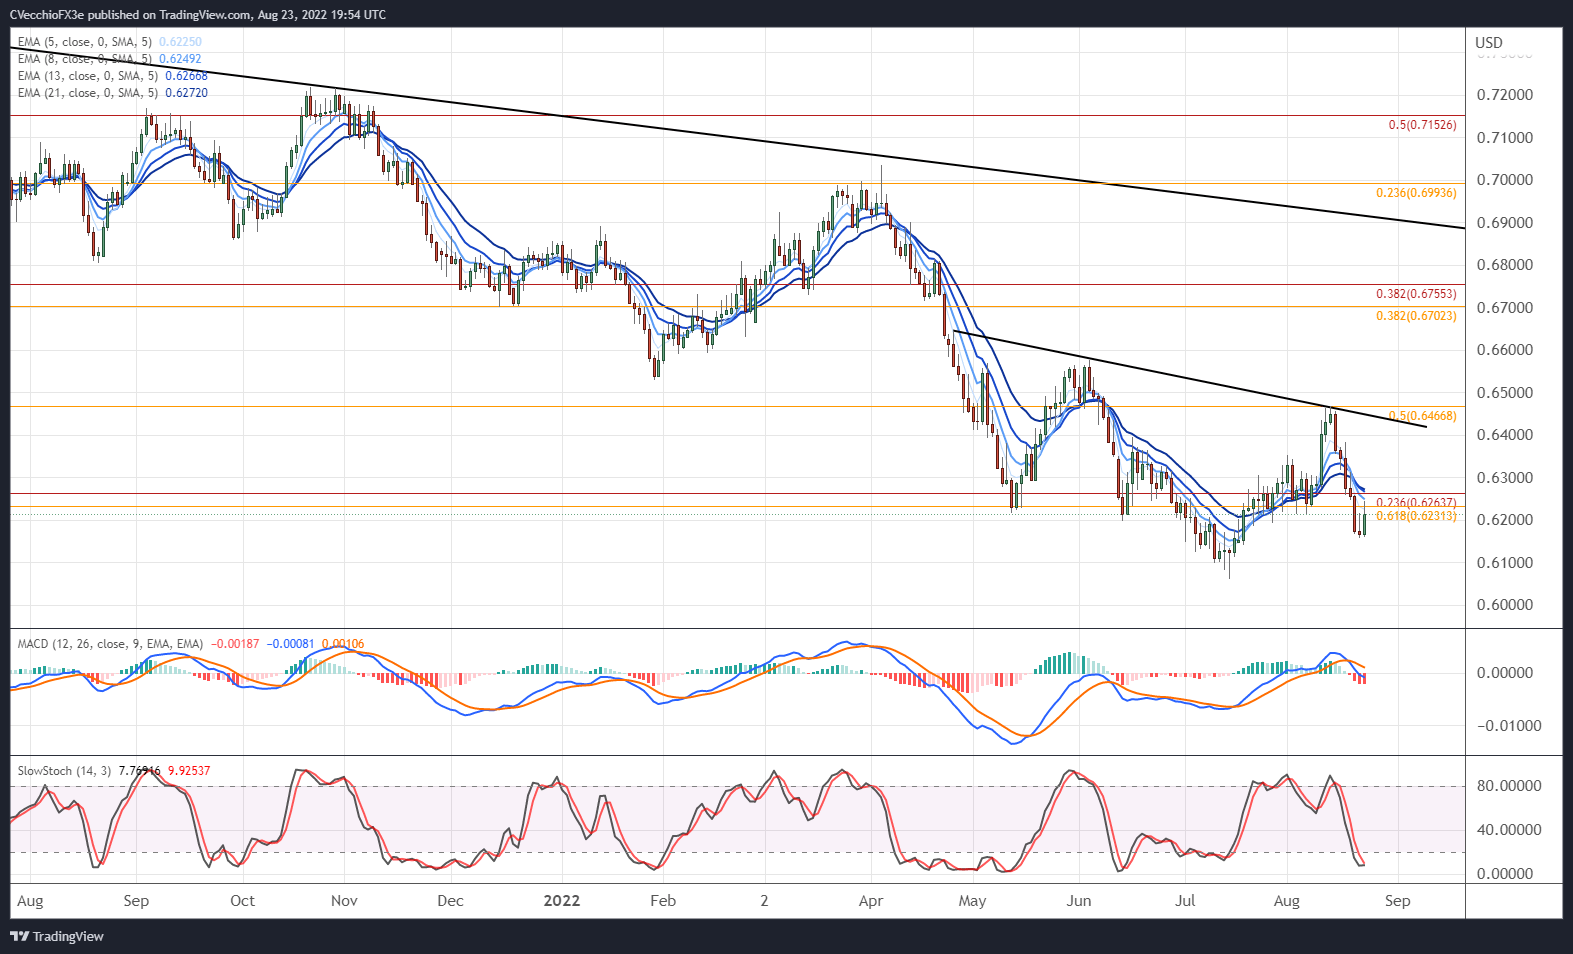
Task: Select the EMA (8, close, 0, SMA, 5) legend
Action: [x=85, y=59]
